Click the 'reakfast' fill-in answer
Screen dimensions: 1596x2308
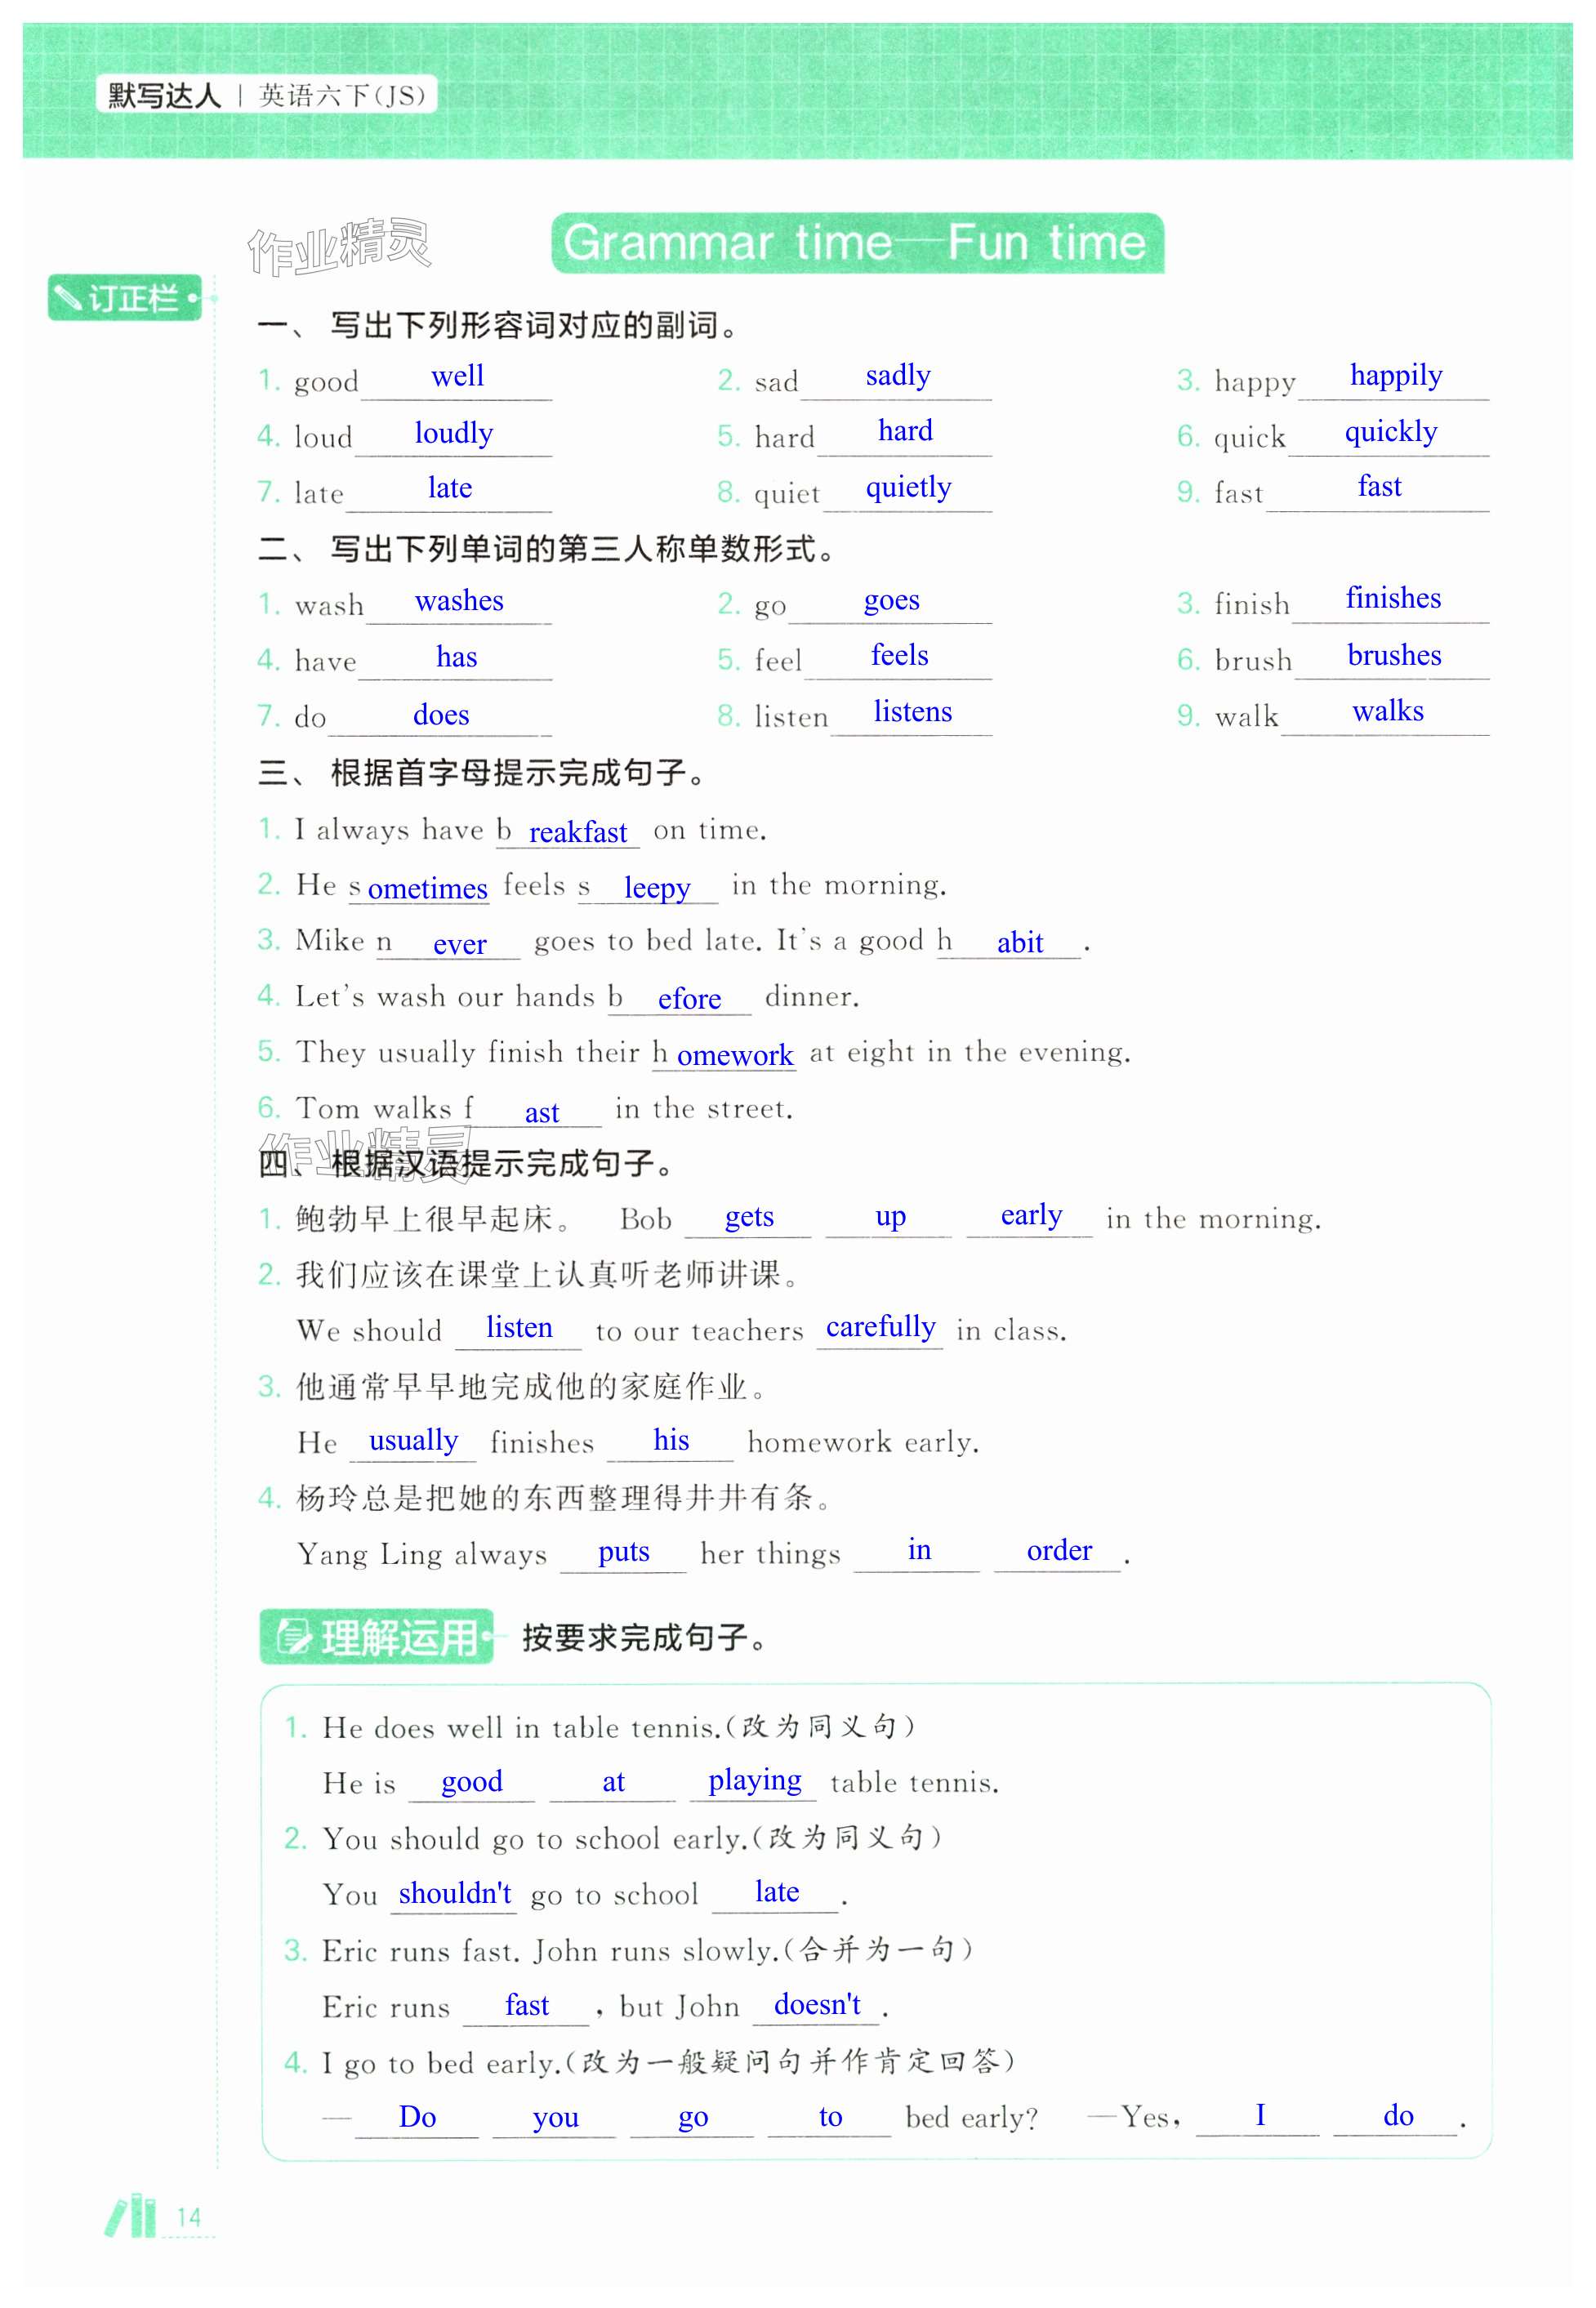577,832
